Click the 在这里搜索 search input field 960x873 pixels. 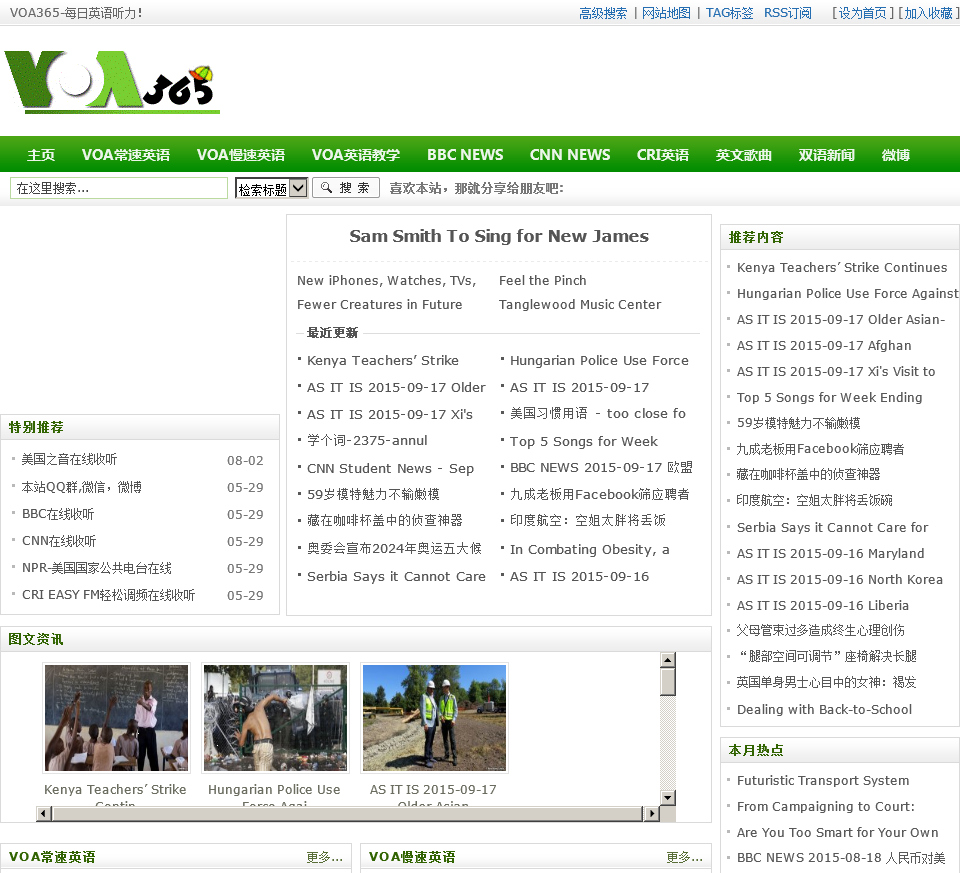click(119, 188)
